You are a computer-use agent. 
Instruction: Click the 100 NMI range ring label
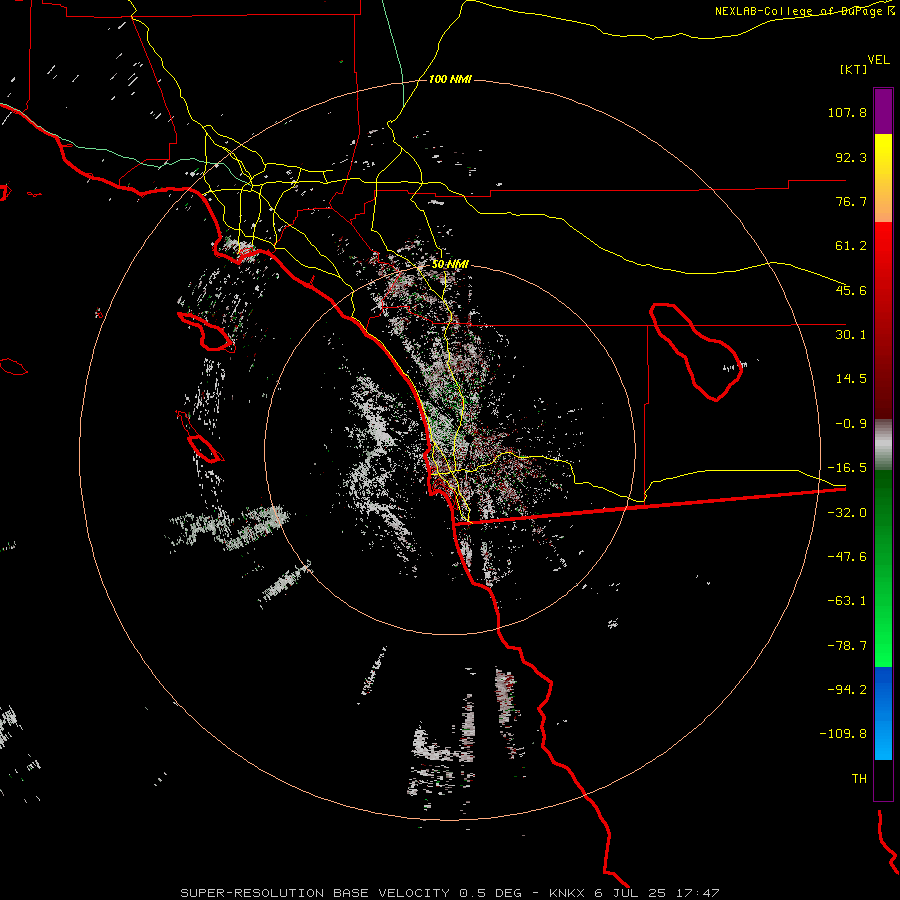[x=450, y=79]
